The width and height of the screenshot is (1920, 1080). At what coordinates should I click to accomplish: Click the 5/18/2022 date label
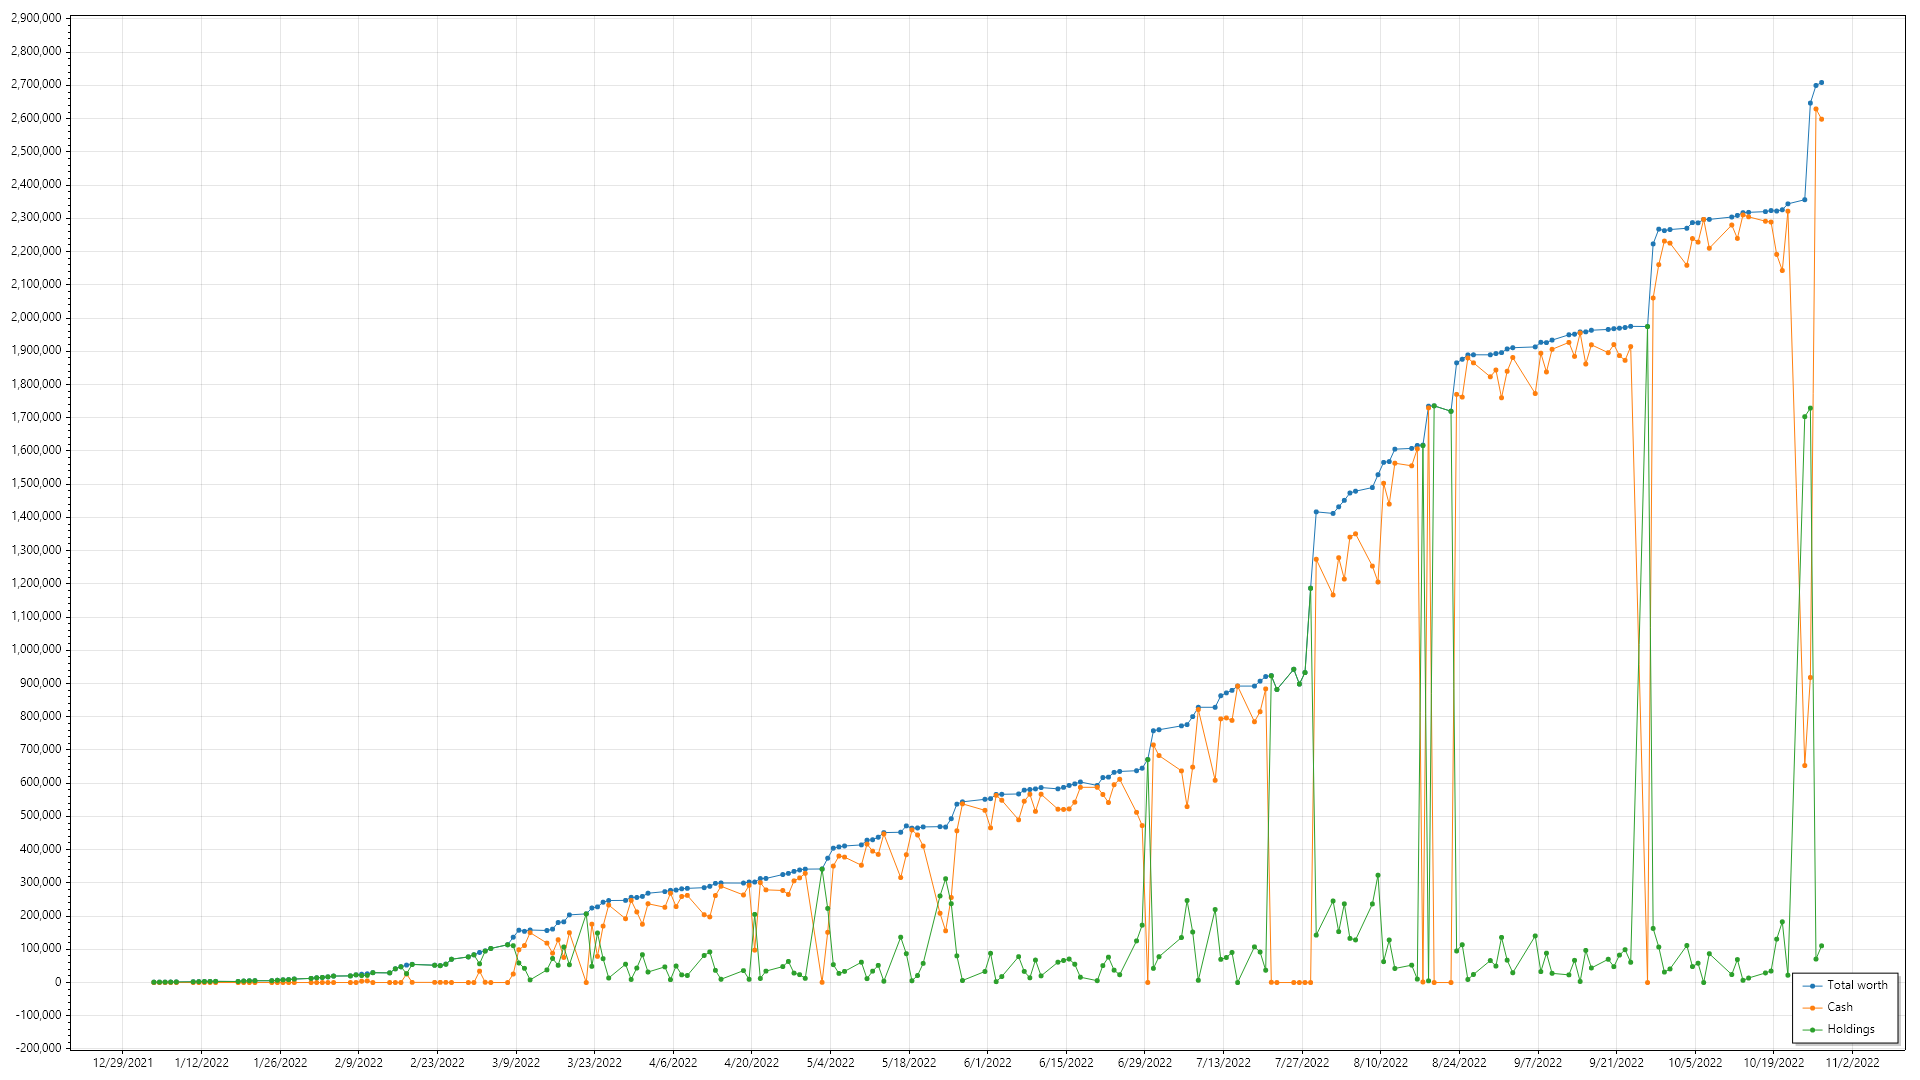[x=909, y=1063]
